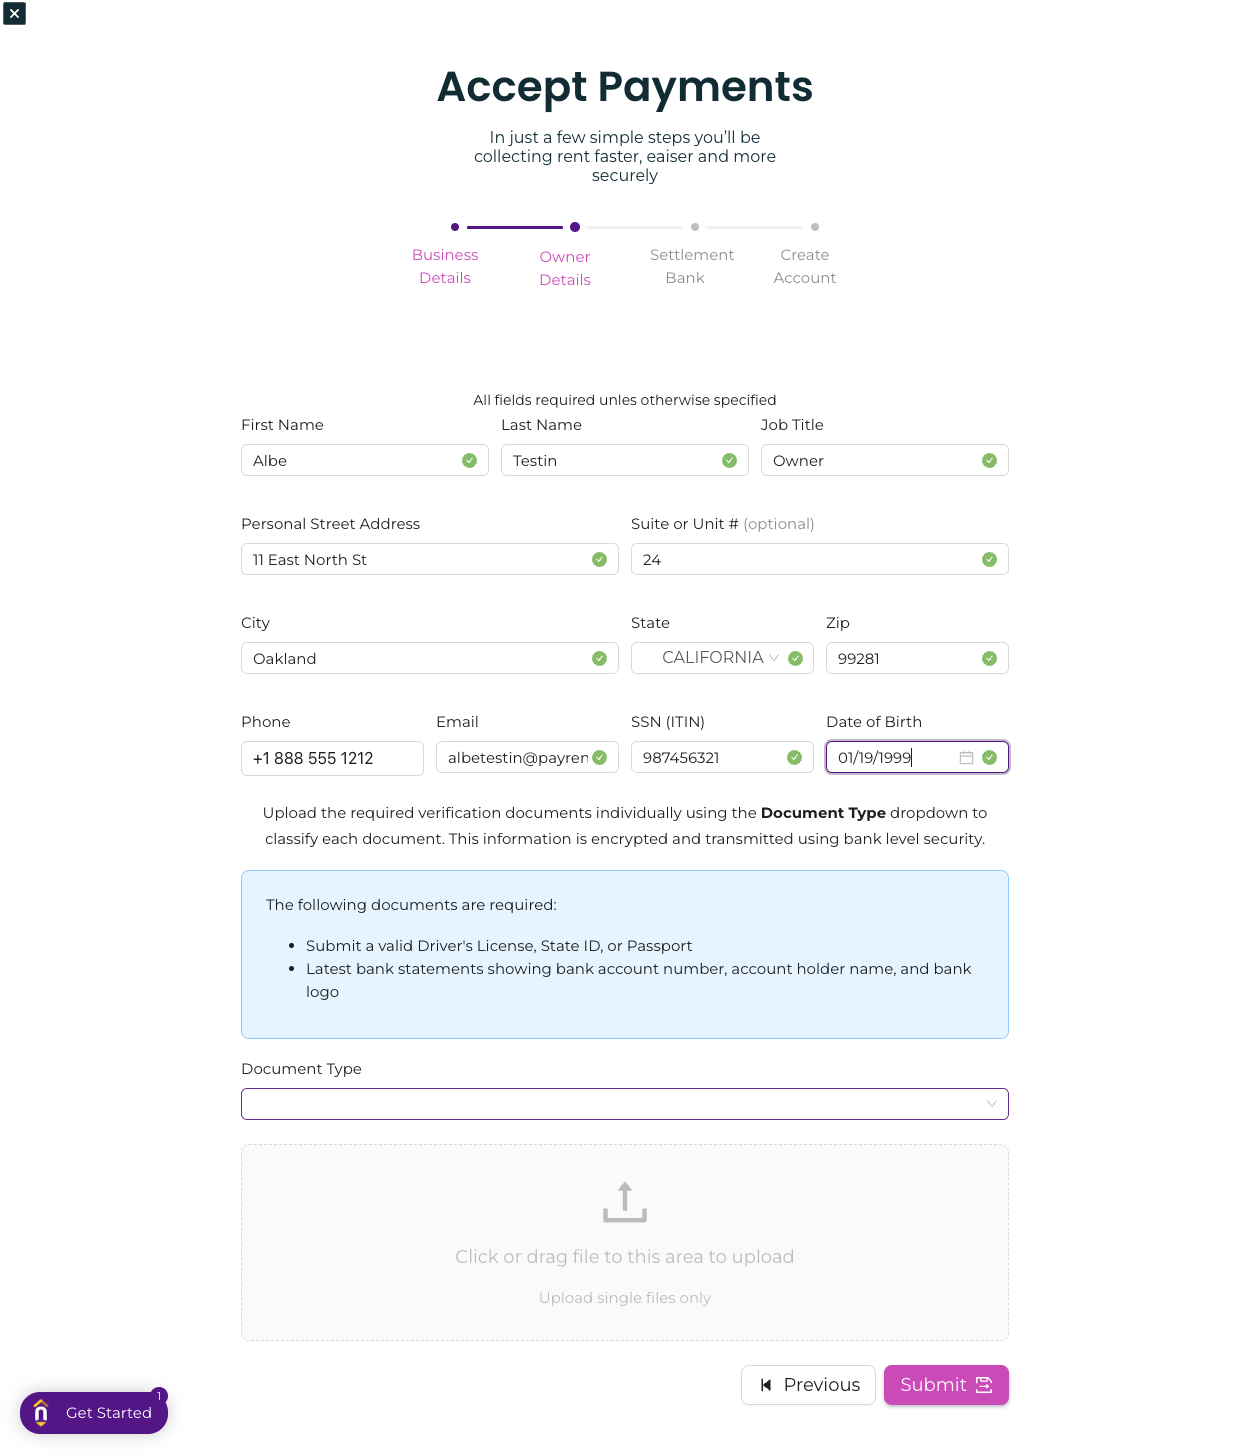The width and height of the screenshot is (1250, 1454).
Task: Submit the owner details form
Action: (x=946, y=1385)
